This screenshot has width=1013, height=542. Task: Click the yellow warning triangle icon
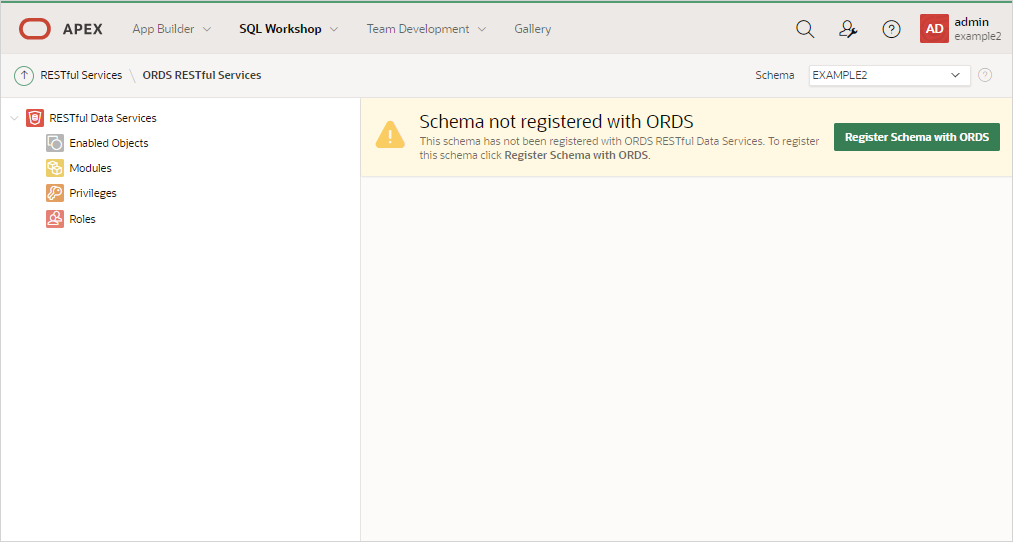(x=390, y=135)
